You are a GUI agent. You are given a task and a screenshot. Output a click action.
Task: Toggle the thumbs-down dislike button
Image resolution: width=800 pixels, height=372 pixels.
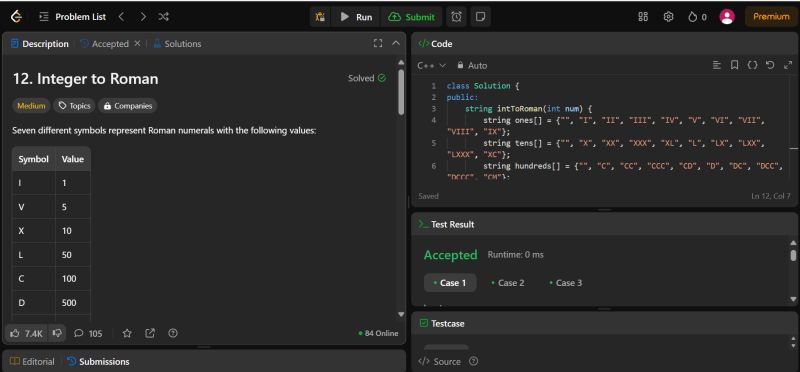coord(57,333)
